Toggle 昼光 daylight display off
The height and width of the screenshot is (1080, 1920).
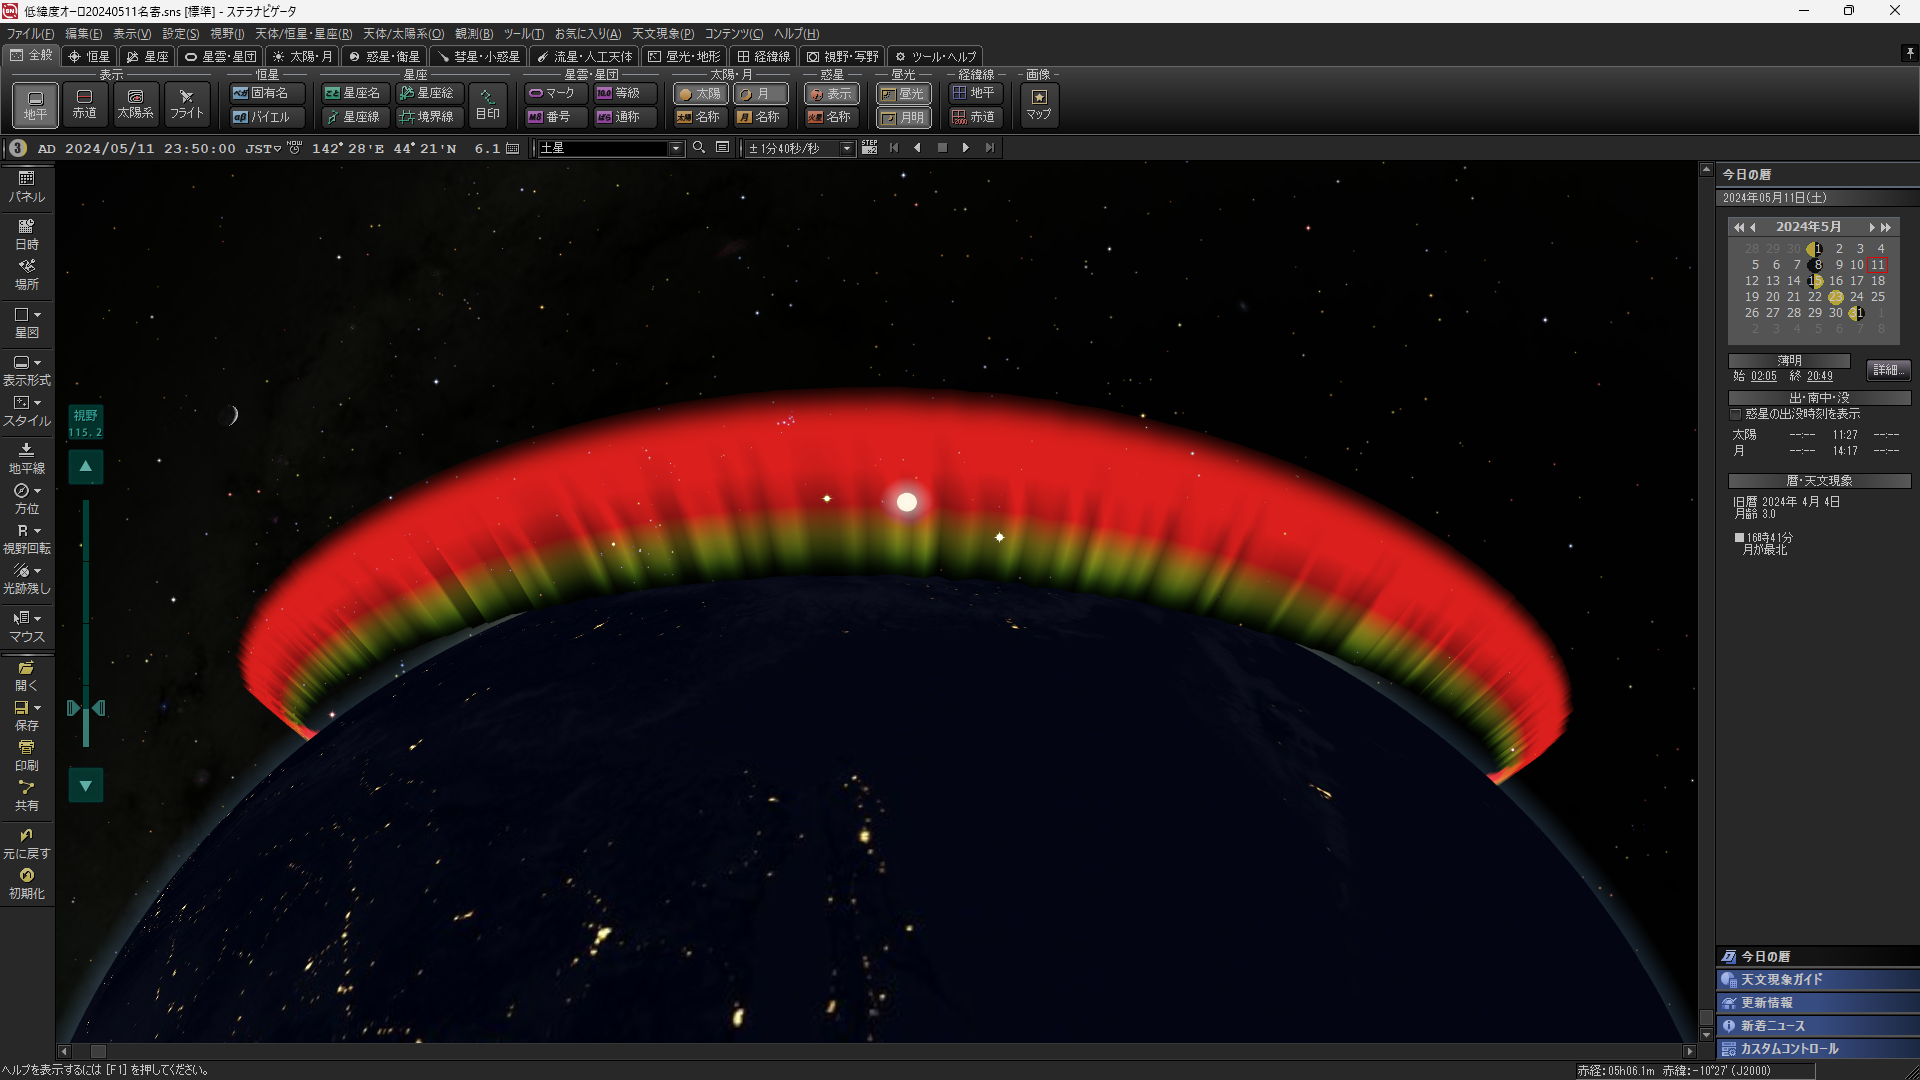tap(903, 93)
